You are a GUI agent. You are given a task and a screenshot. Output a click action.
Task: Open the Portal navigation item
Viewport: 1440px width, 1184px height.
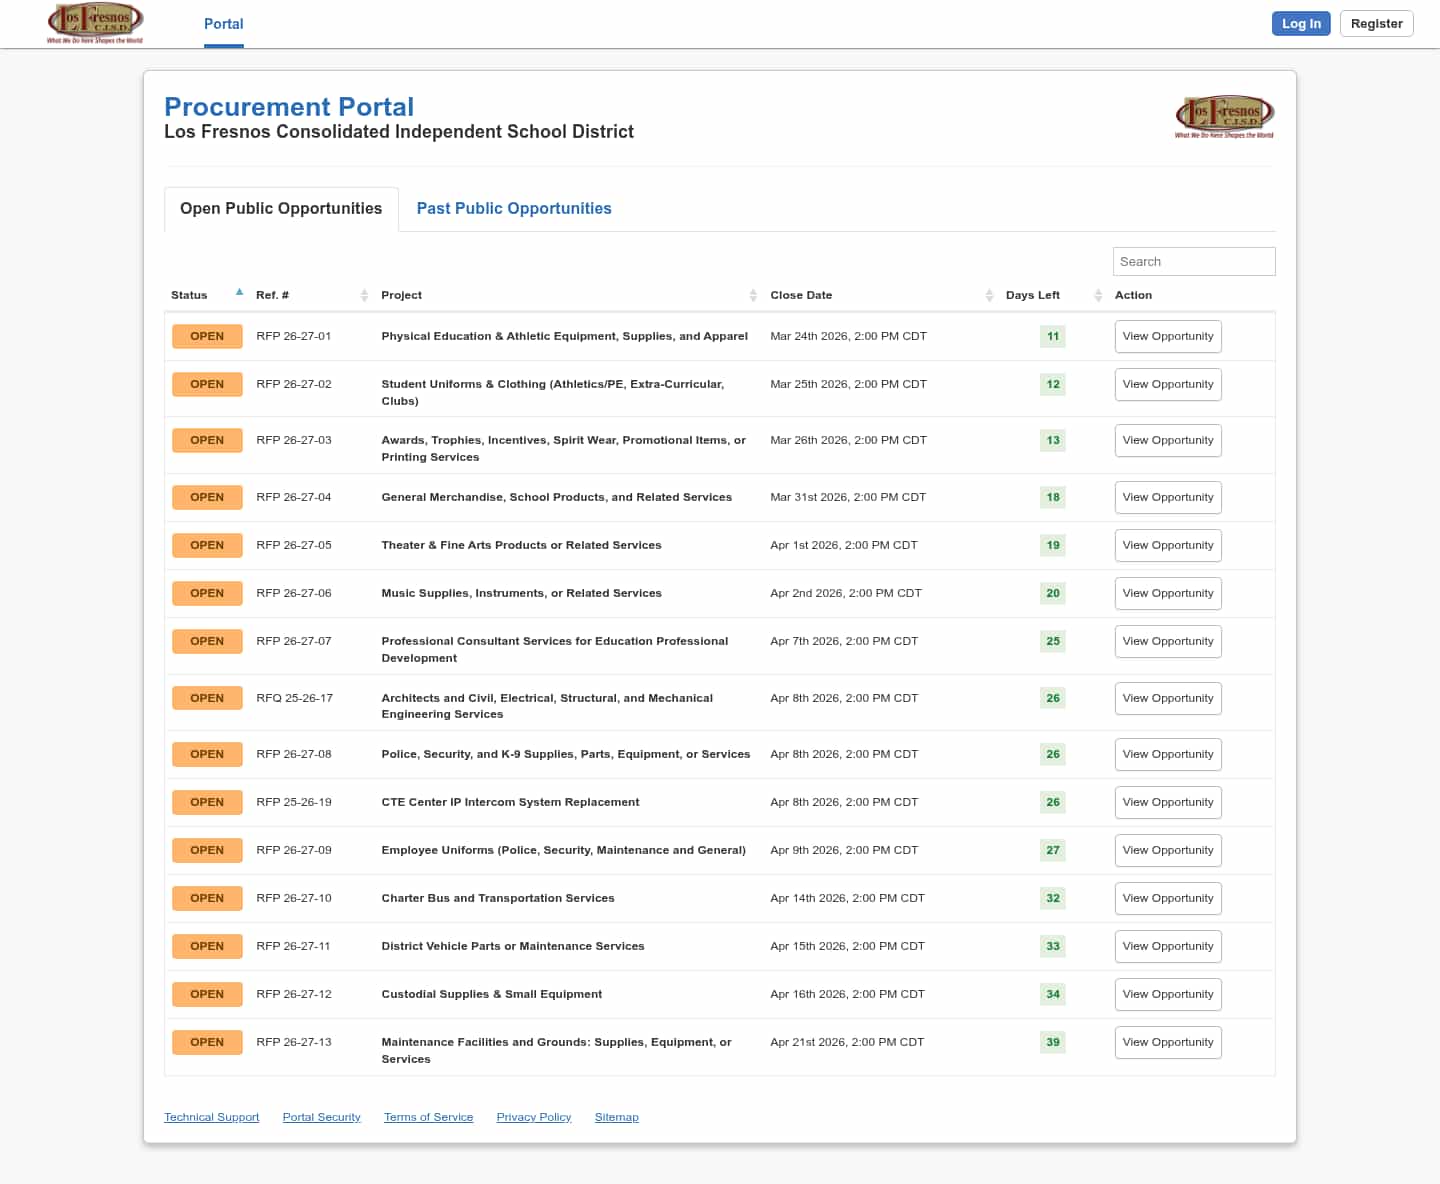click(x=223, y=24)
